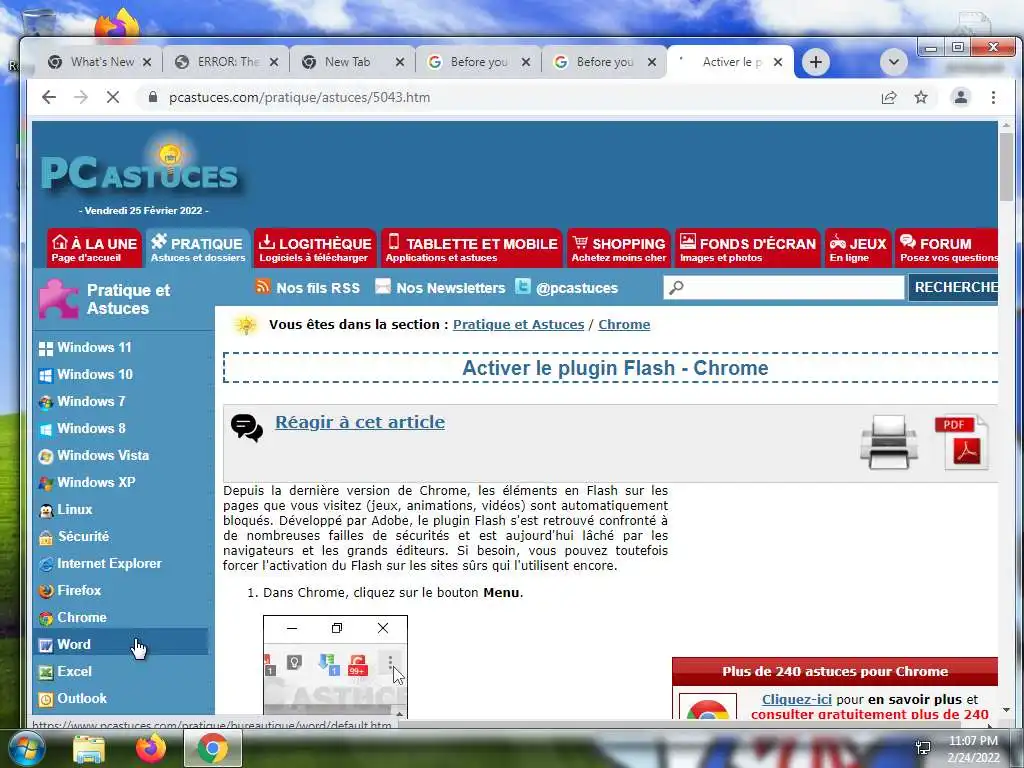Switch to the ERROR tab

pyautogui.click(x=226, y=62)
